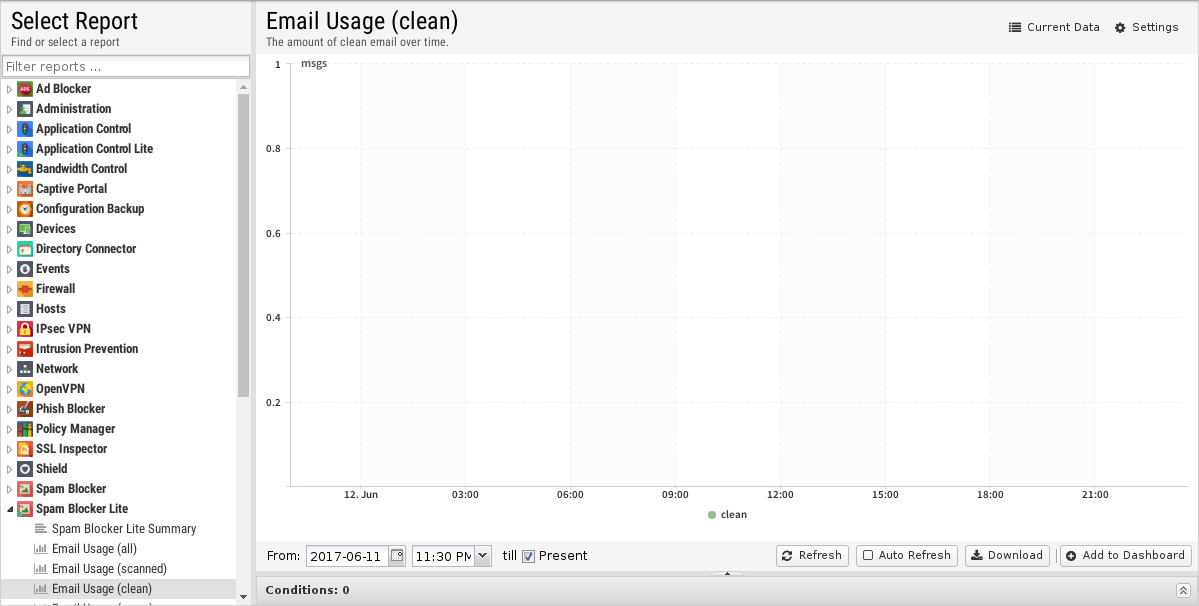
Task: Click the SSL Inspector icon
Action: click(x=25, y=449)
